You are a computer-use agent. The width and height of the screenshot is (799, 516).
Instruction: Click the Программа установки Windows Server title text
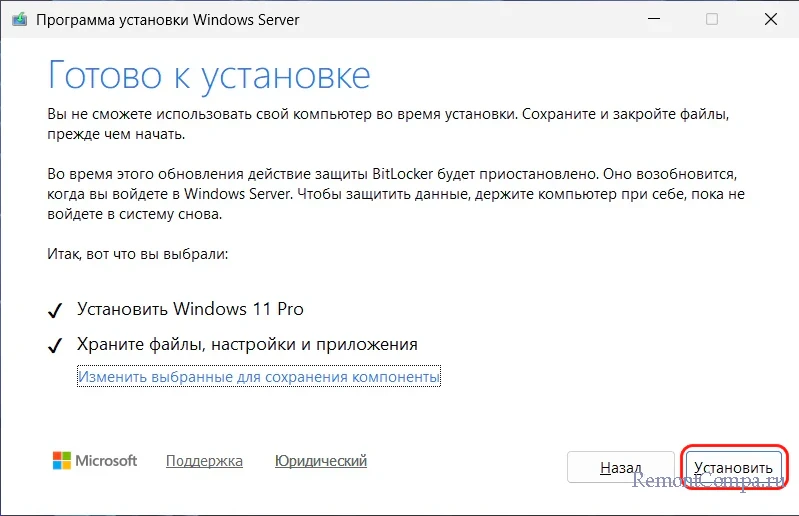pyautogui.click(x=167, y=20)
